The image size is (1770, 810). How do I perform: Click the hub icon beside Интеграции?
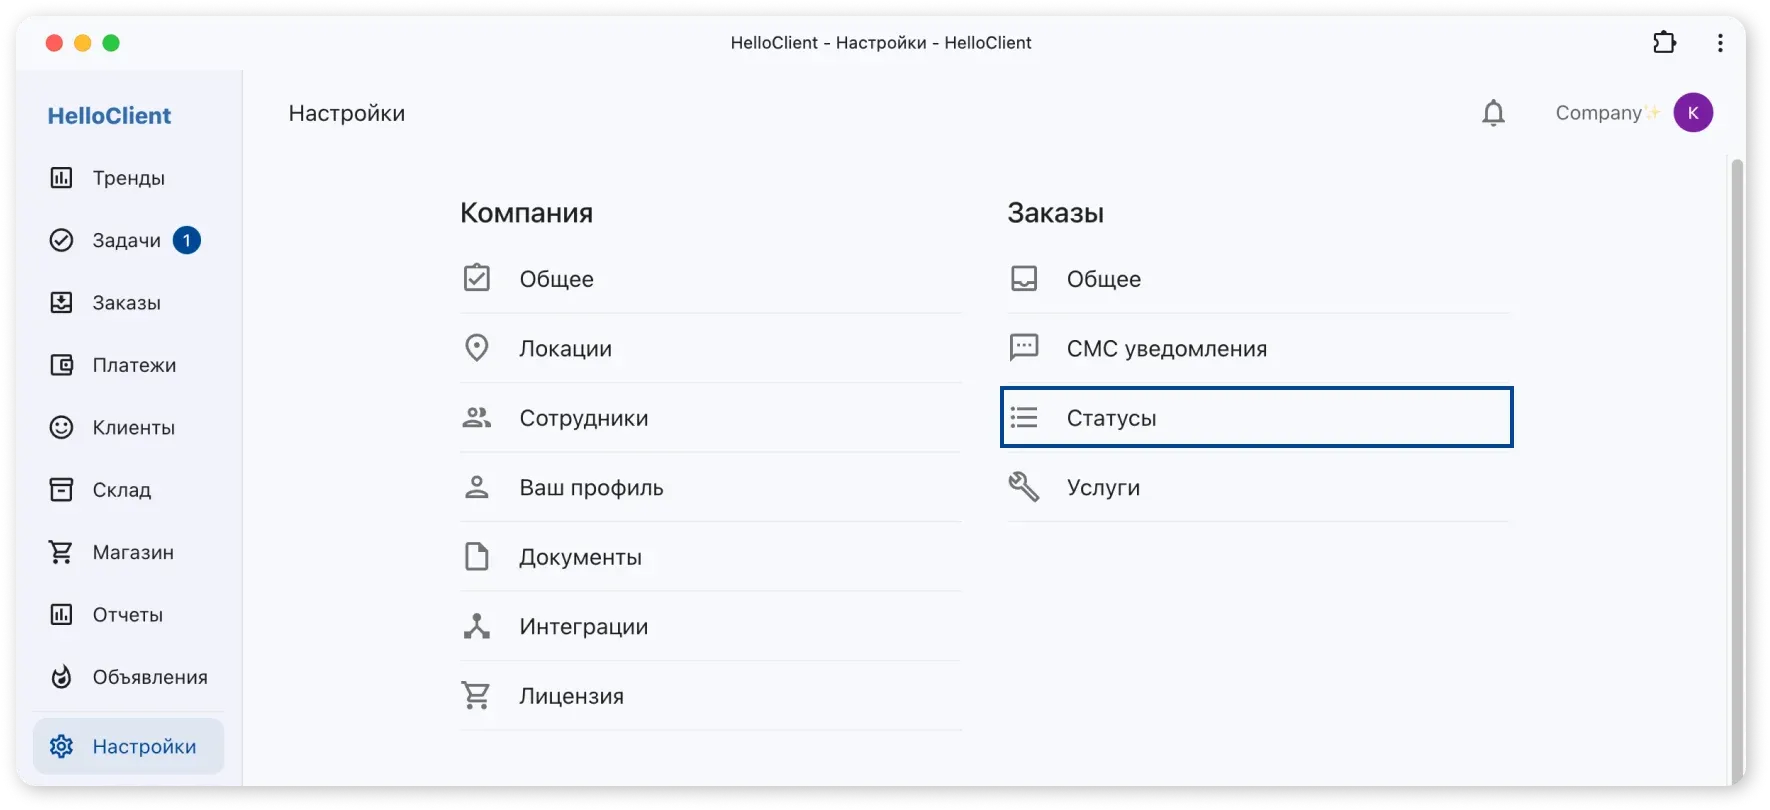(477, 626)
